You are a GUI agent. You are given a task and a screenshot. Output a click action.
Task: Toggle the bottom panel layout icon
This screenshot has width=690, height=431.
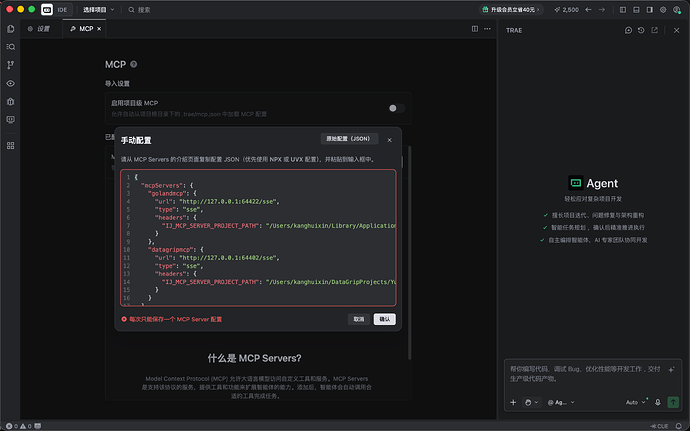pos(636,10)
